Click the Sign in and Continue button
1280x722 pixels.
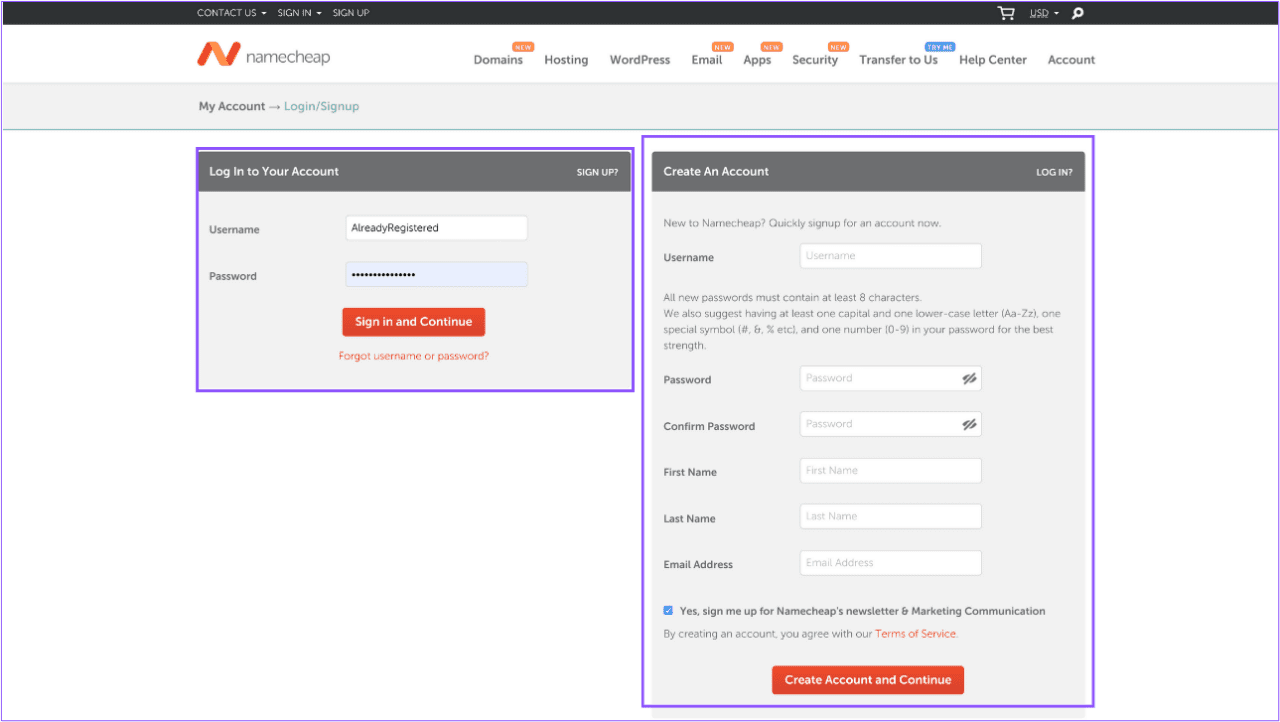coord(413,322)
